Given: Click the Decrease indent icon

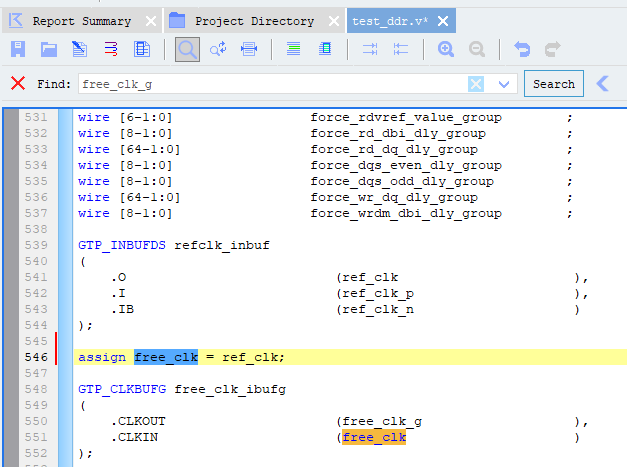Looking at the screenshot, I should point(401,49).
